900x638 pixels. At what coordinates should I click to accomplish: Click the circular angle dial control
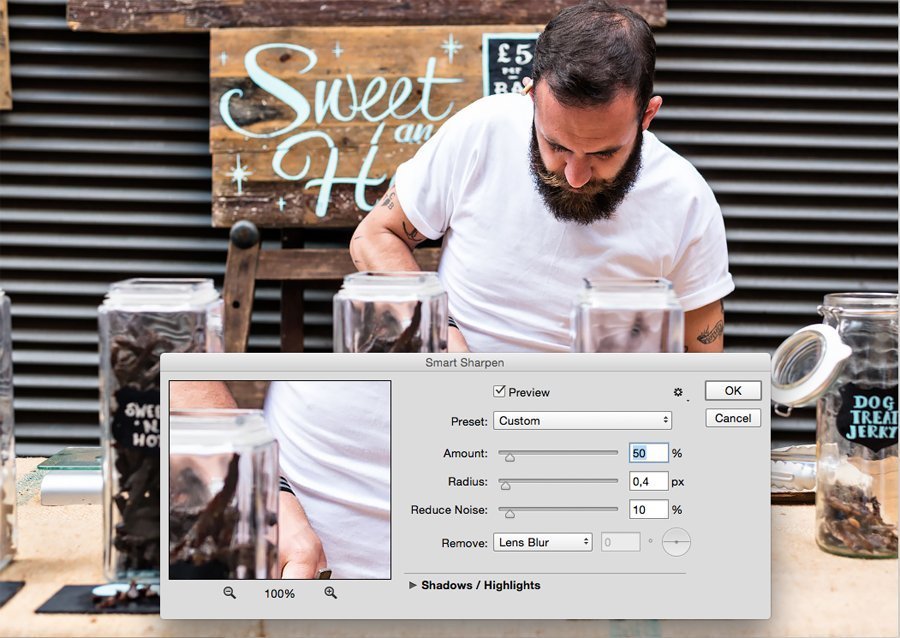pyautogui.click(x=676, y=542)
